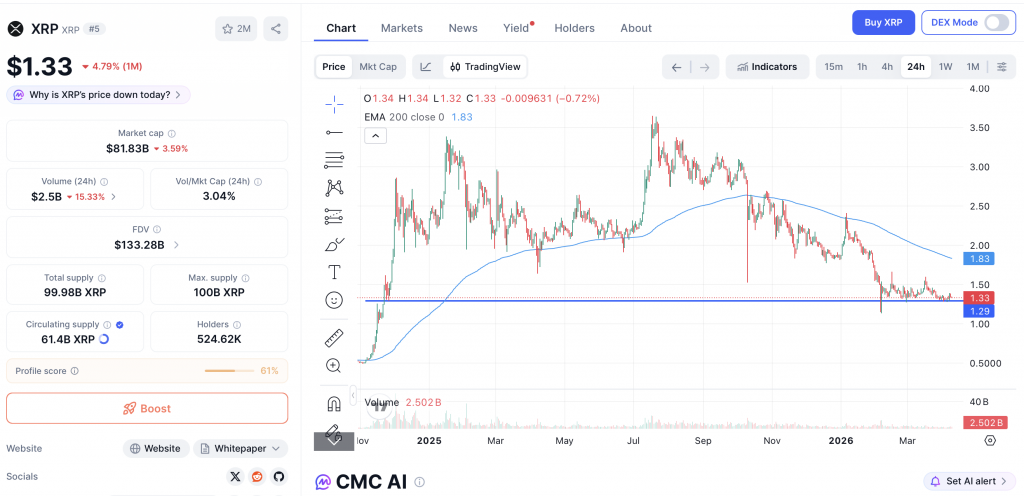Choose the brush drawing tool

[334, 244]
